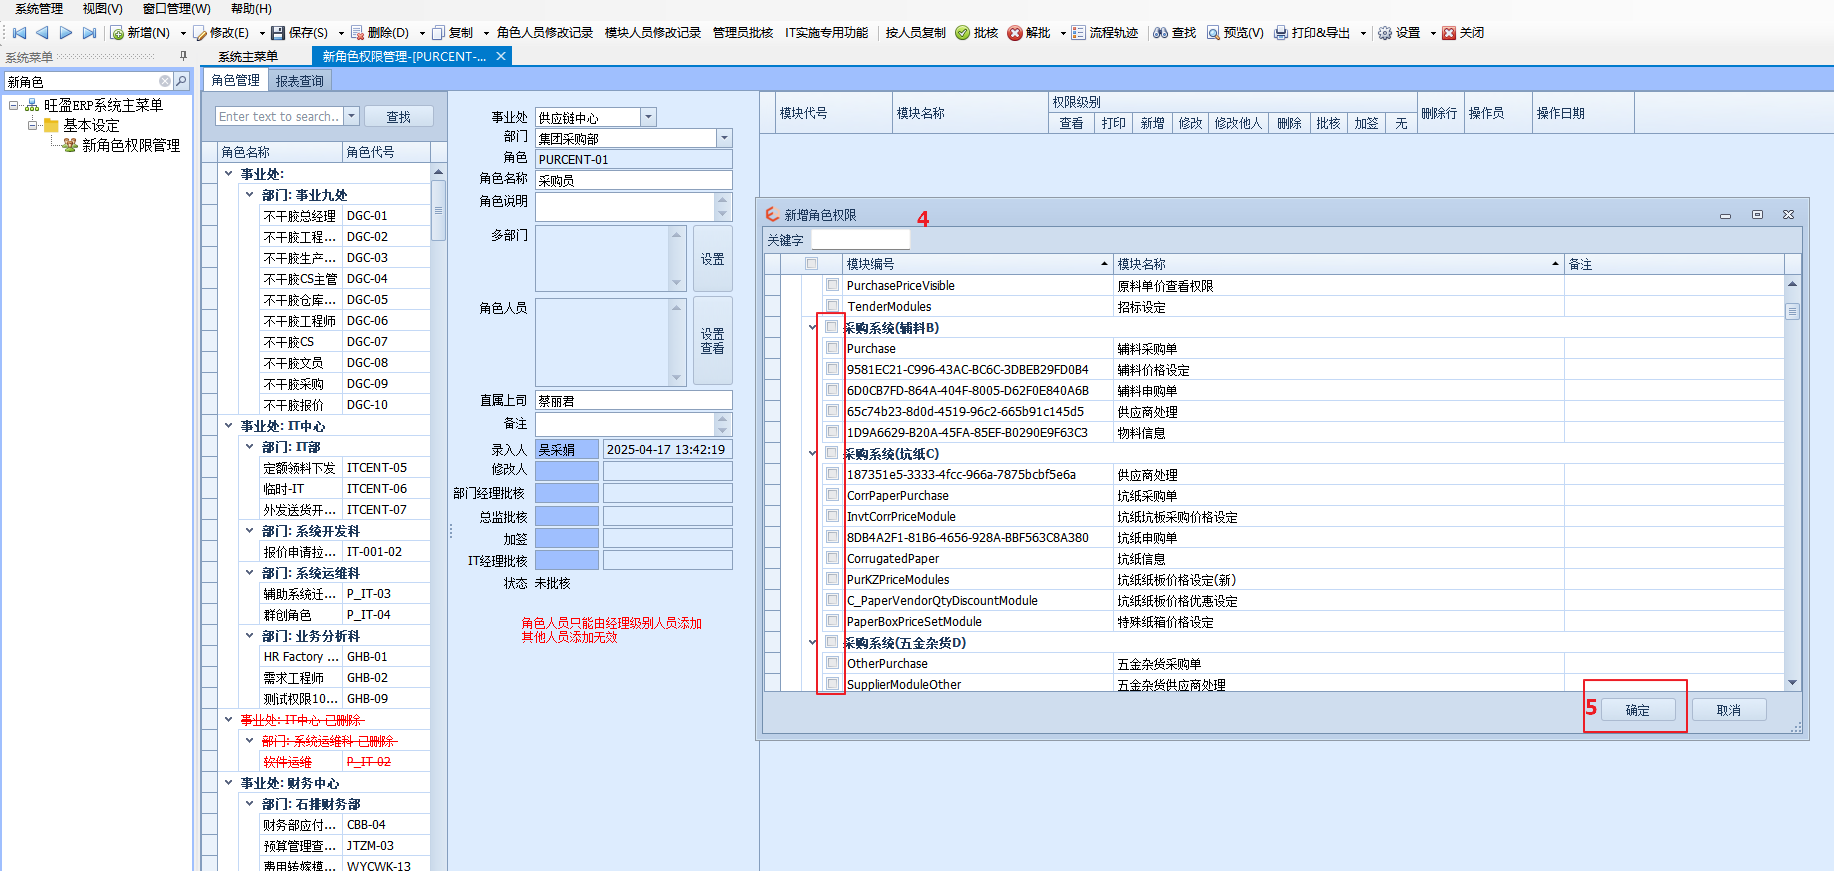Close the 新角色权限管理 tab with its X
This screenshot has width=1834, height=871.
[502, 56]
